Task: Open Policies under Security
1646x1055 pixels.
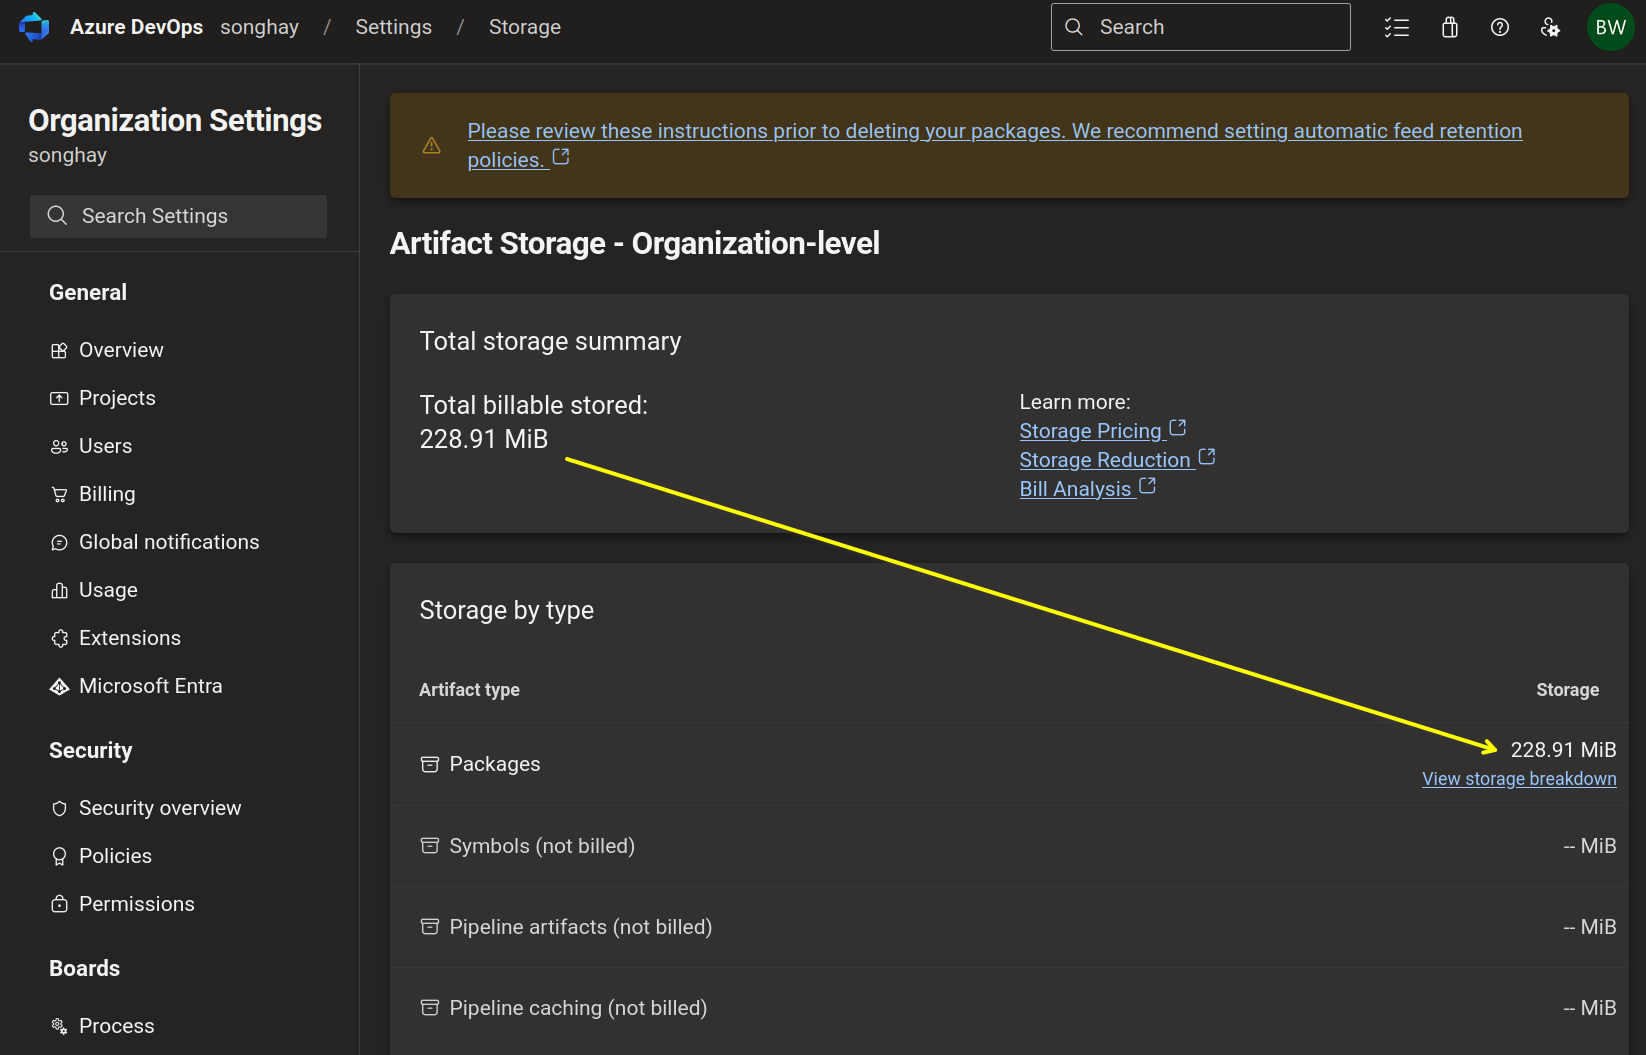Action: click(x=115, y=856)
